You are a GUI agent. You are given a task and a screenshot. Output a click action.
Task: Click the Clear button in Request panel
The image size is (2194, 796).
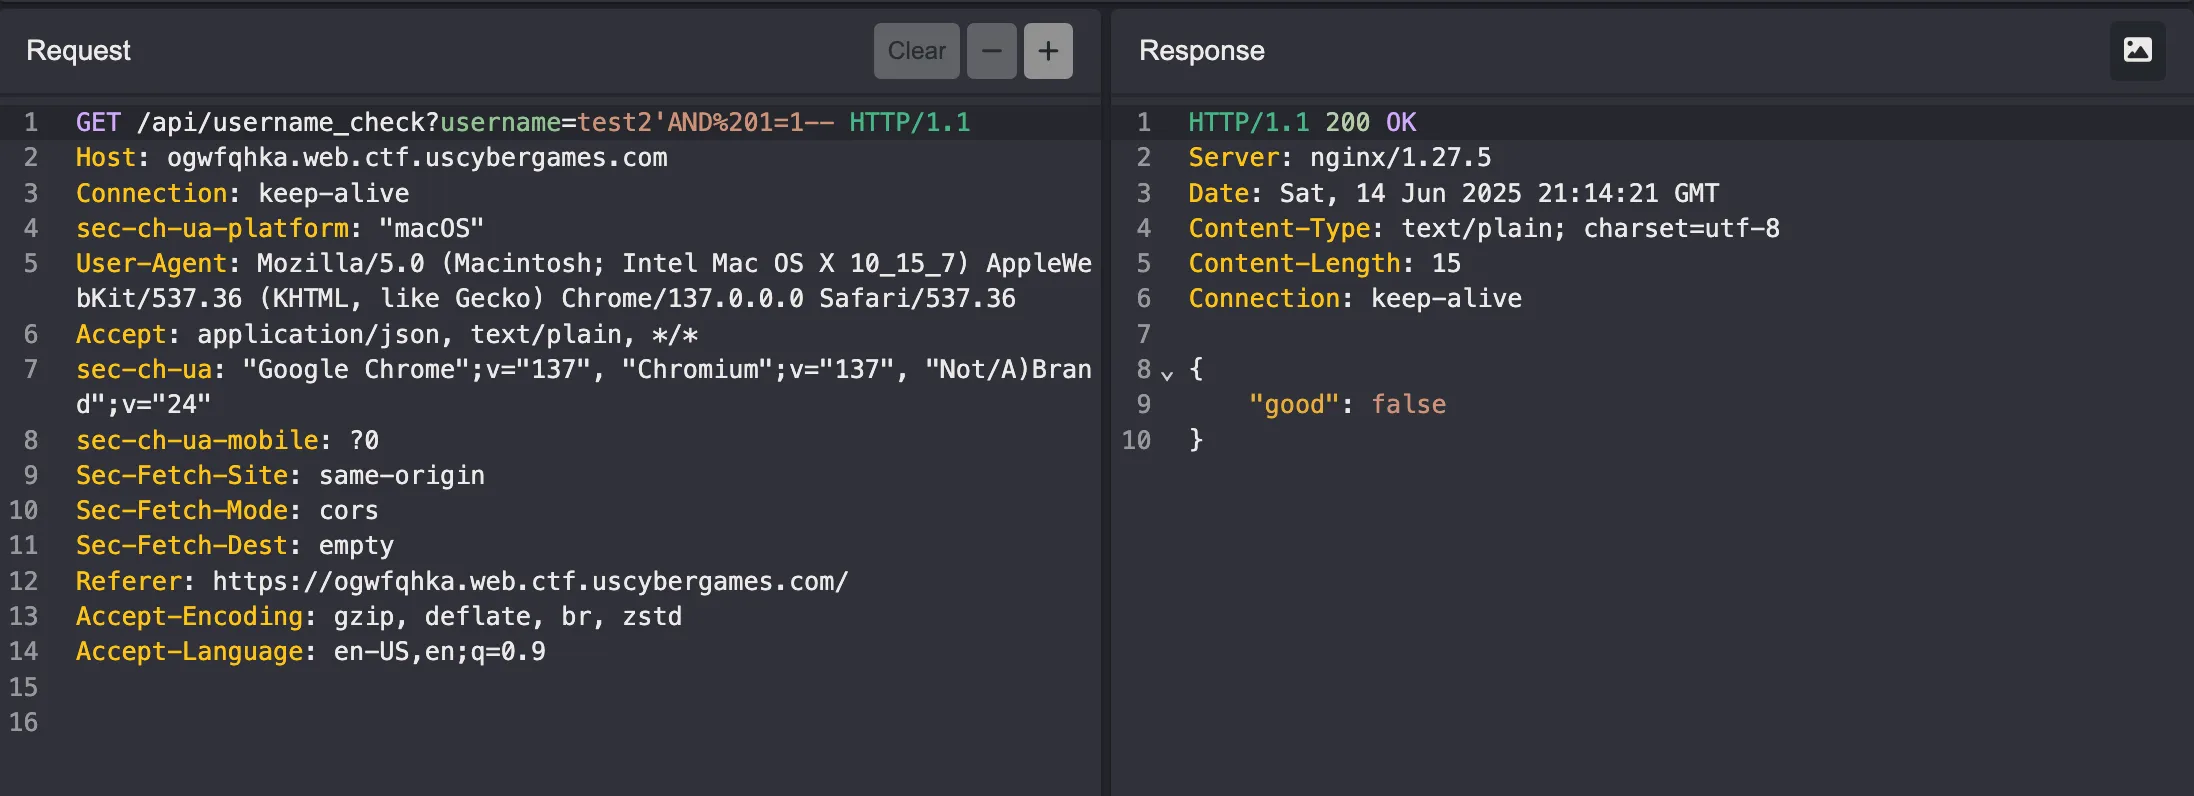(916, 51)
